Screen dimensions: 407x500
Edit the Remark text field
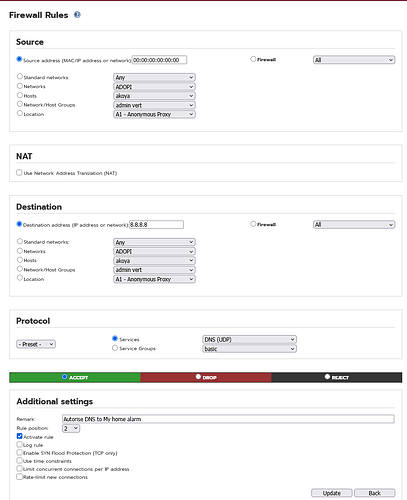[x=228, y=419]
